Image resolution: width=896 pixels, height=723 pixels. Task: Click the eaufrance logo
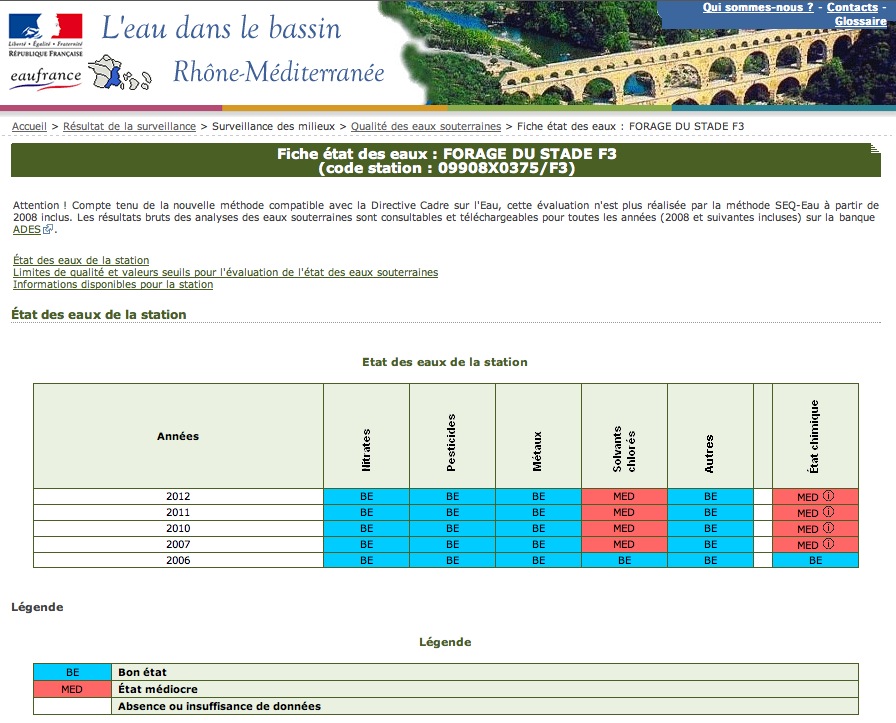click(46, 78)
